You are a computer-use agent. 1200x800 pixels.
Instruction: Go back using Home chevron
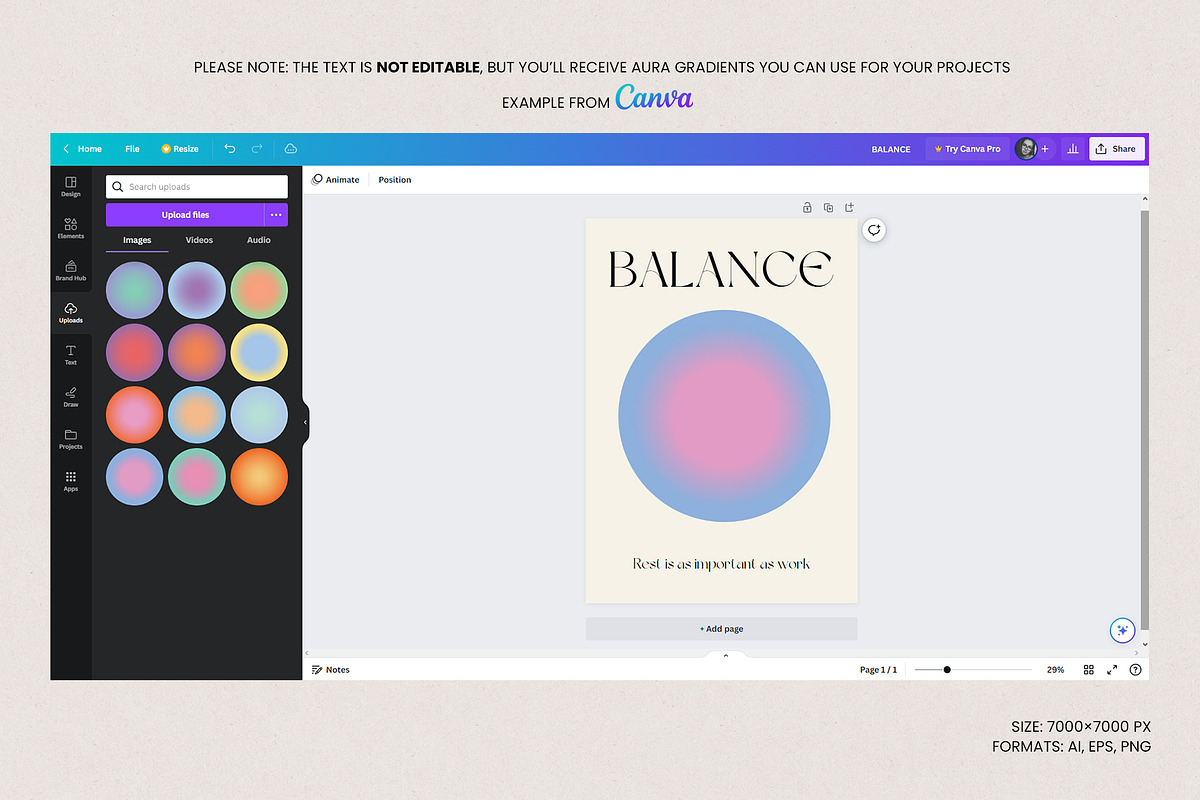pyautogui.click(x=66, y=149)
